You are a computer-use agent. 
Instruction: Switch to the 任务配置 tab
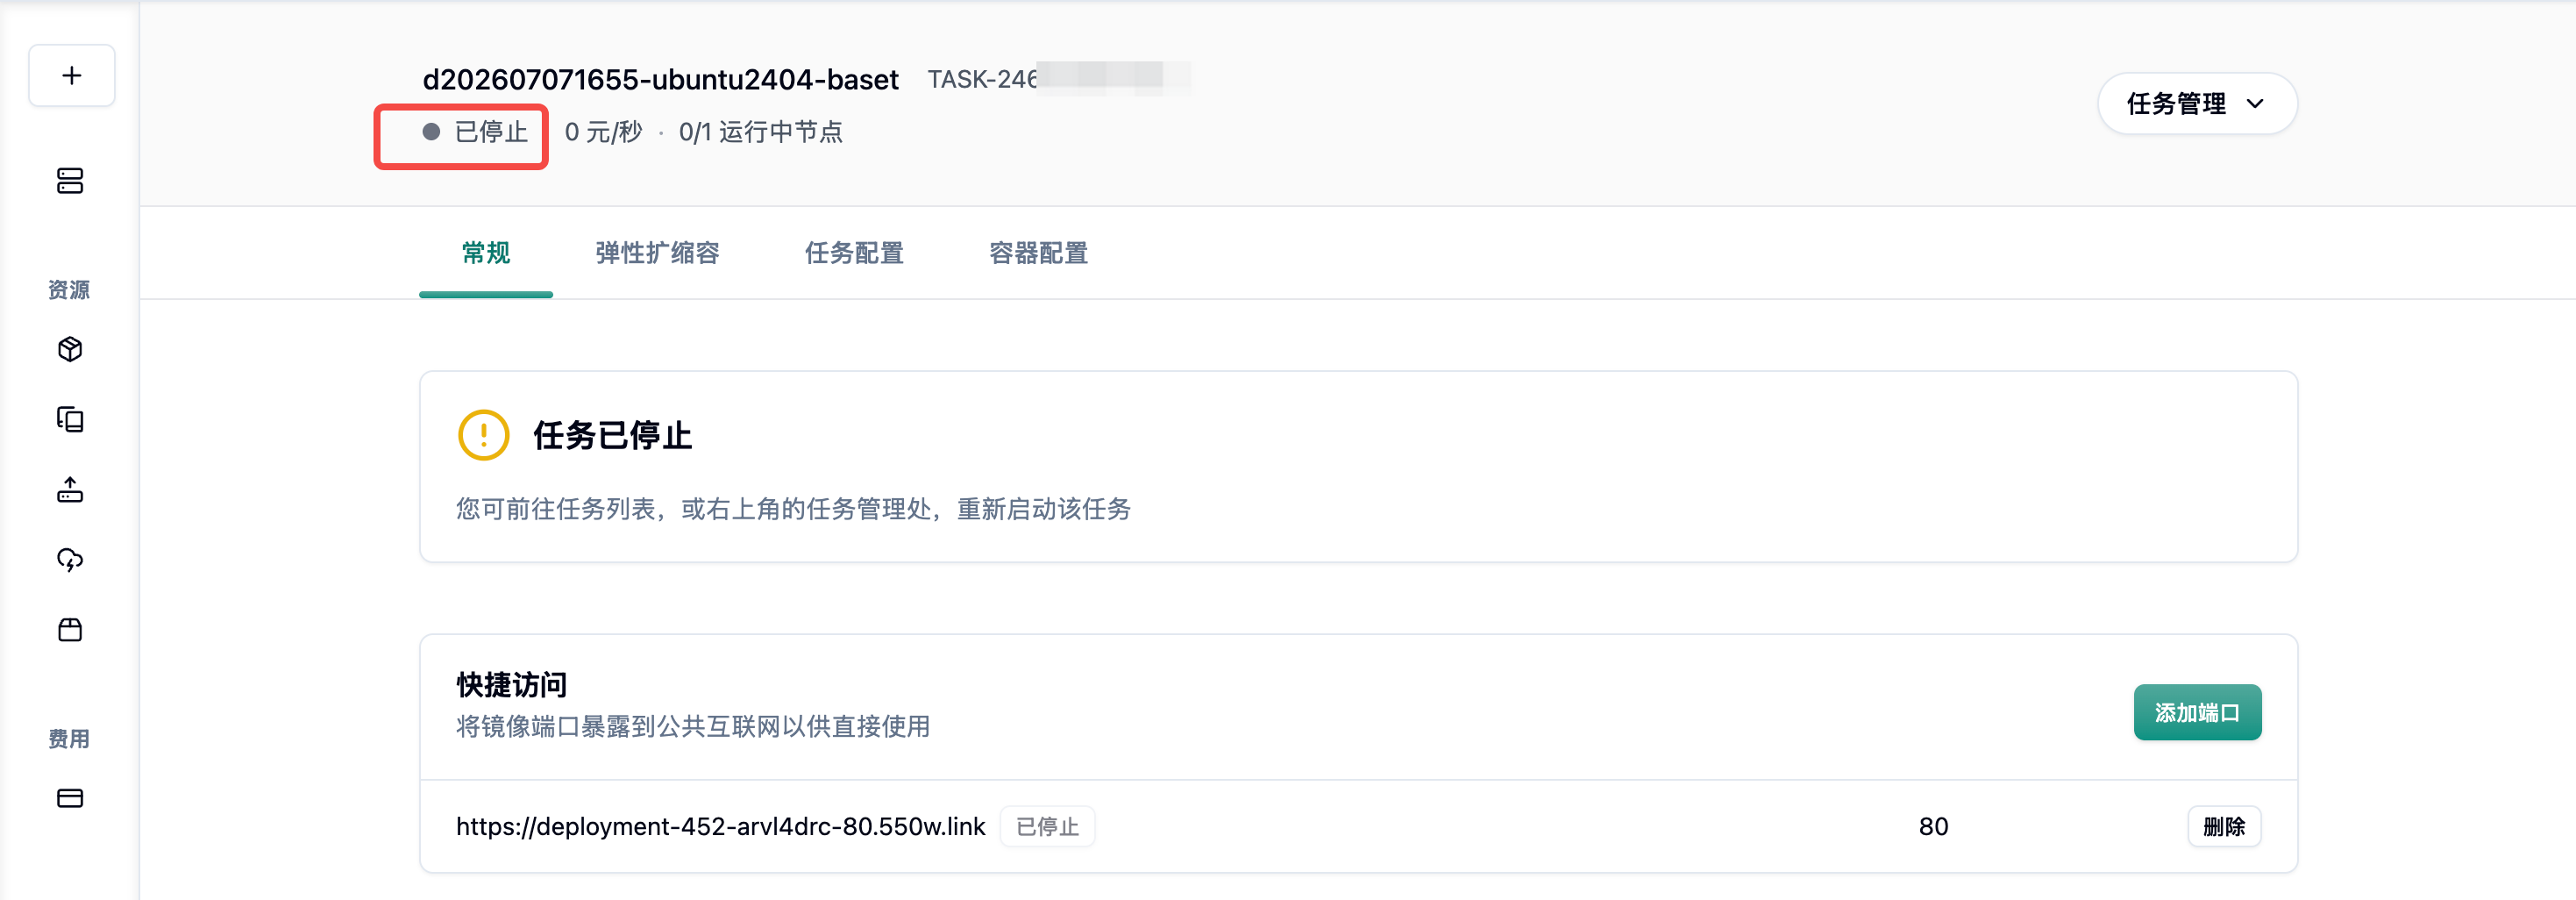click(854, 253)
